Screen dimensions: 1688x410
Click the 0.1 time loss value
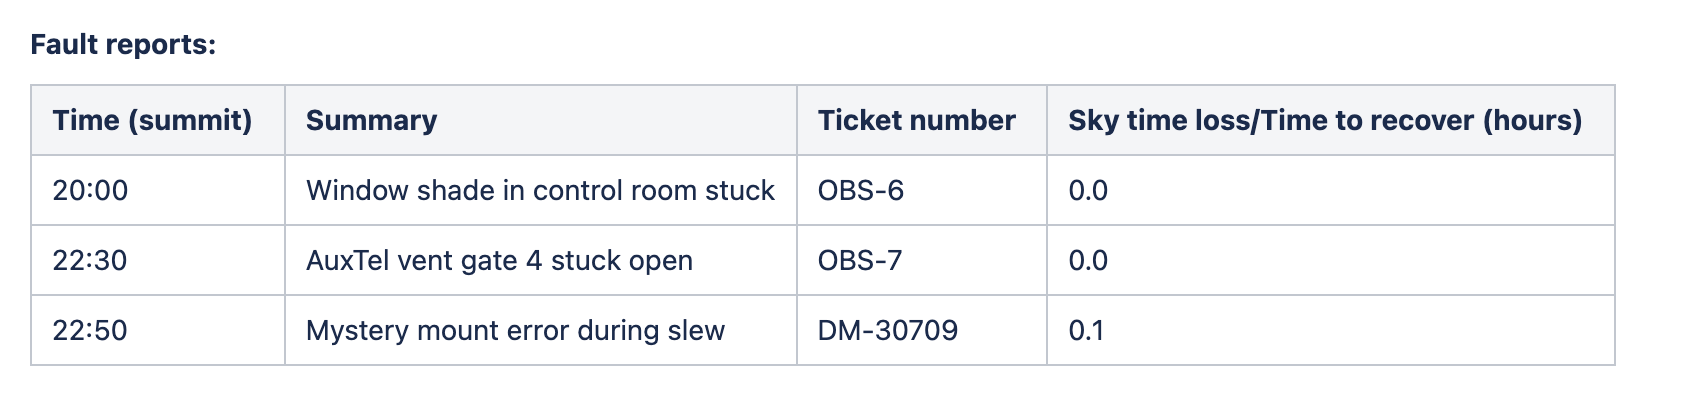tap(1086, 331)
